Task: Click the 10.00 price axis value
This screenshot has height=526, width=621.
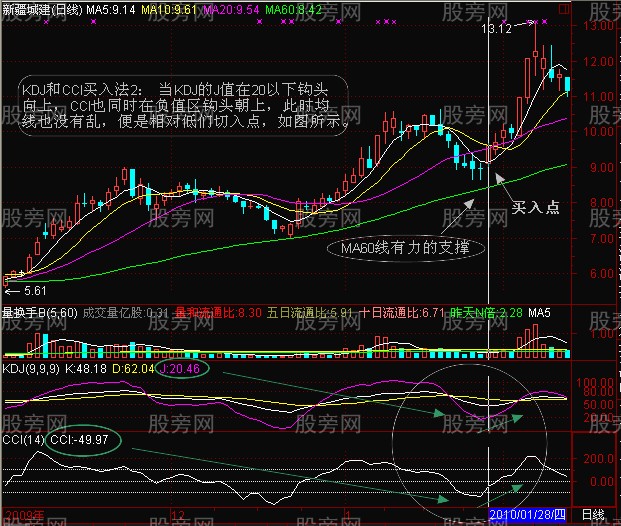Action: [x=598, y=132]
